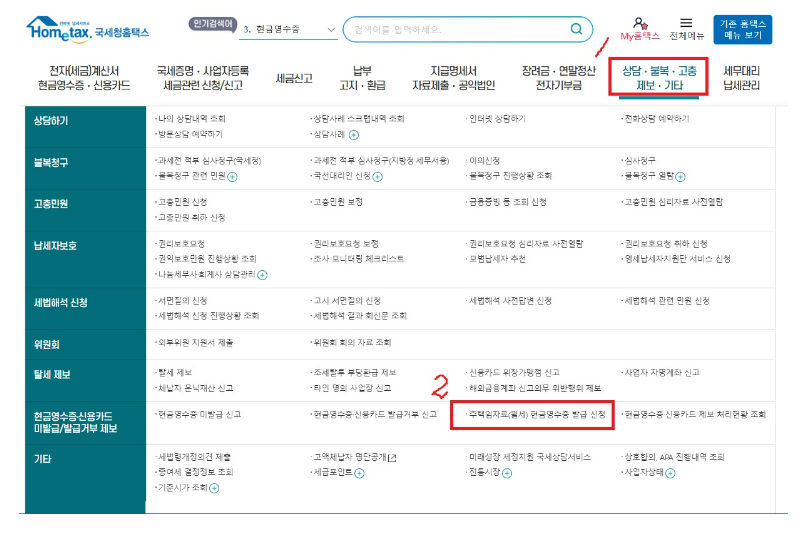Open 권리보호요청 link
The width and height of the screenshot is (808, 535).
pos(181,244)
